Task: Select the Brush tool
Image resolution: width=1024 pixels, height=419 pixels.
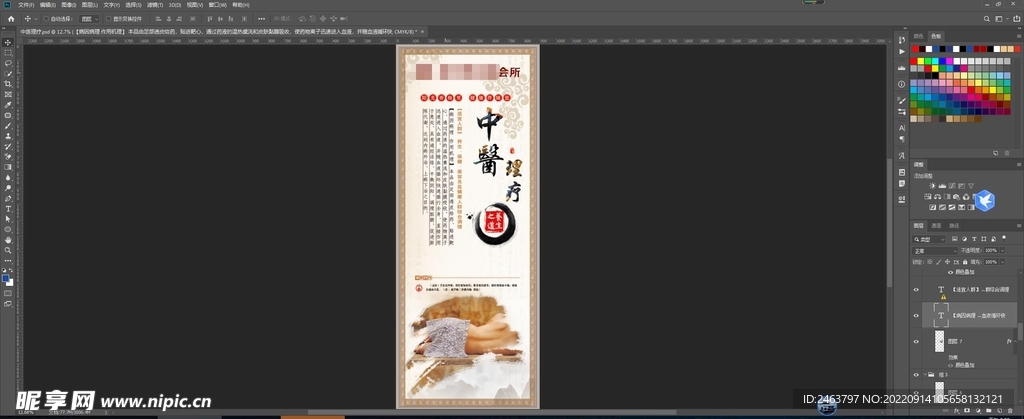Action: pyautogui.click(x=8, y=125)
